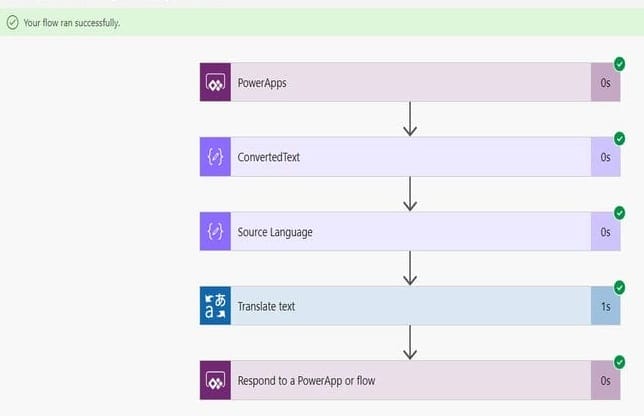Screen dimensions: 644x416
Task: Click the Translate text translator icon
Action: pos(215,306)
